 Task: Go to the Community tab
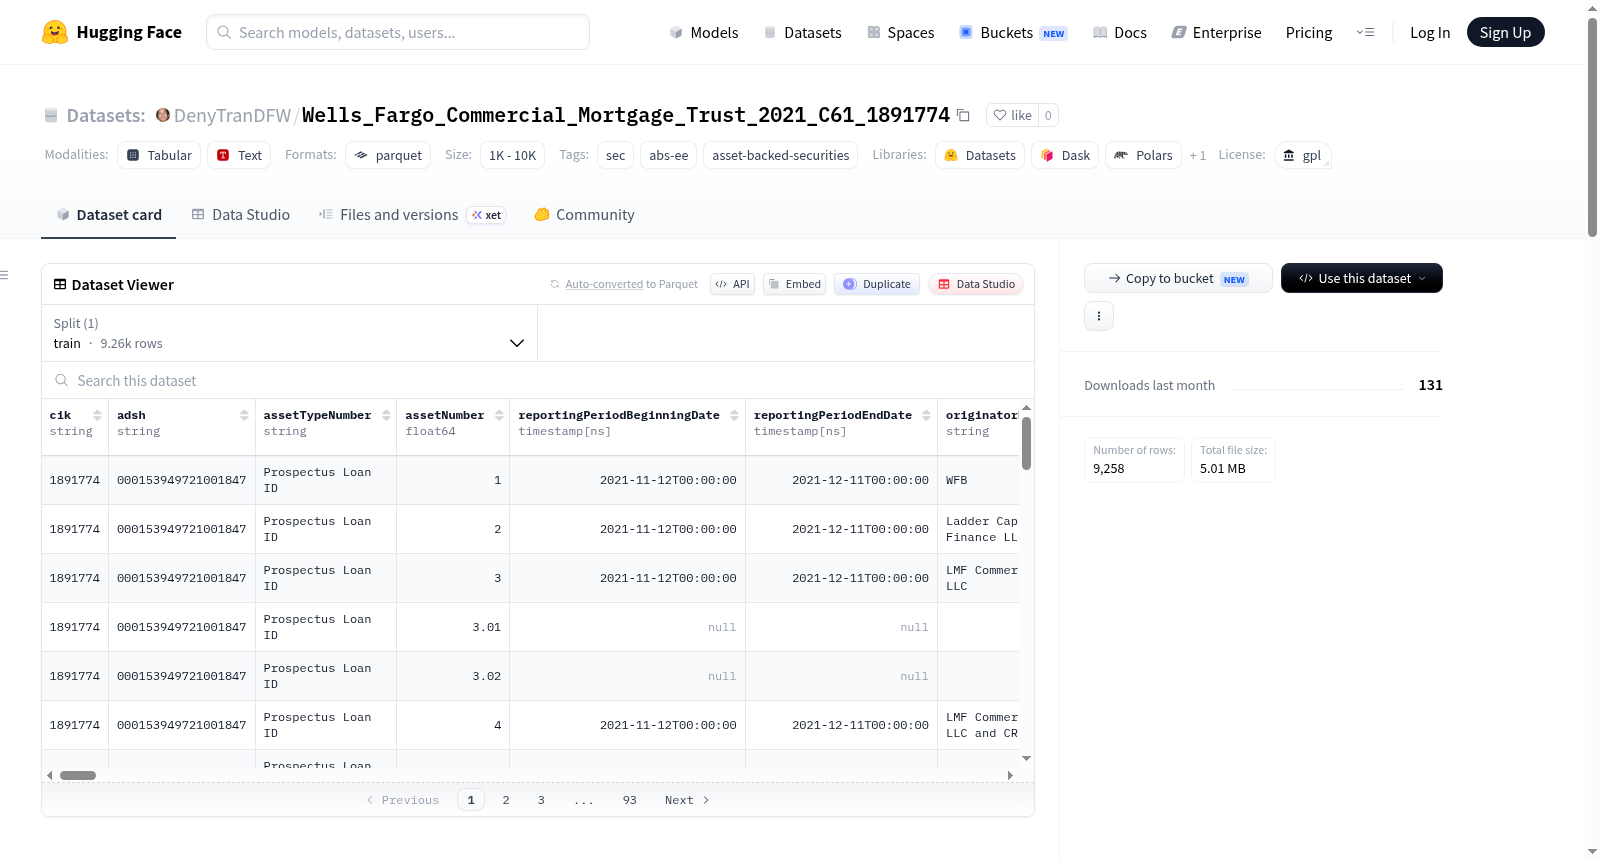[585, 215]
